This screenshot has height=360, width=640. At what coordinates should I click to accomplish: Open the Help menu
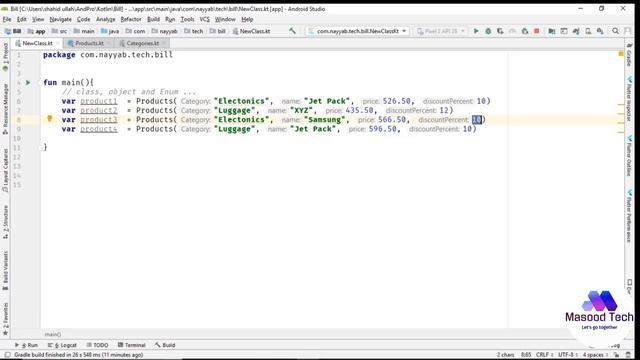coord(247,19)
